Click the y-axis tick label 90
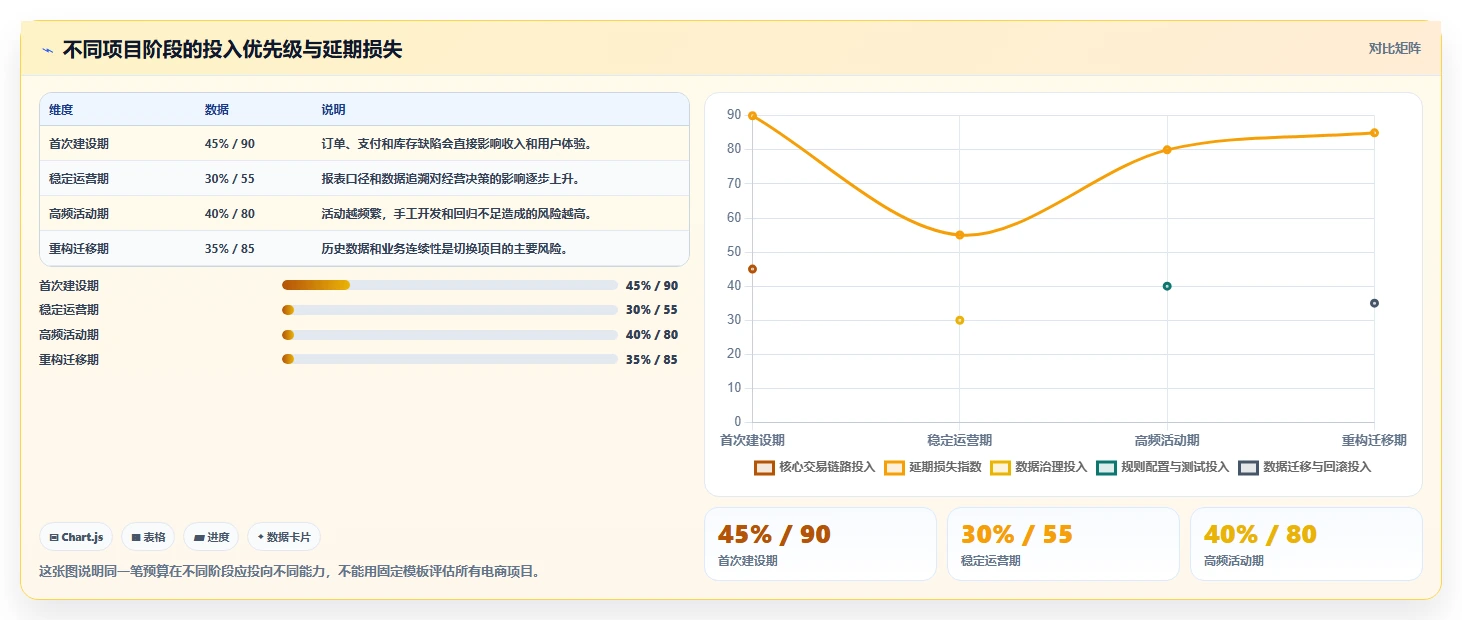 pyautogui.click(x=734, y=116)
